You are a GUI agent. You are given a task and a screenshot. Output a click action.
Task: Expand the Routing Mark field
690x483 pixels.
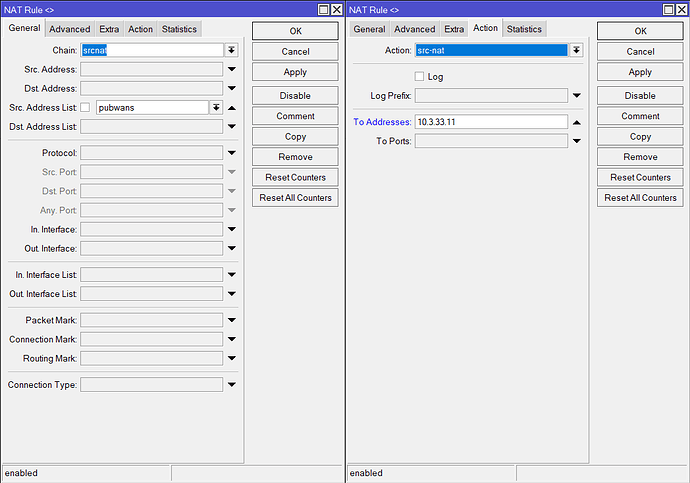click(x=232, y=359)
